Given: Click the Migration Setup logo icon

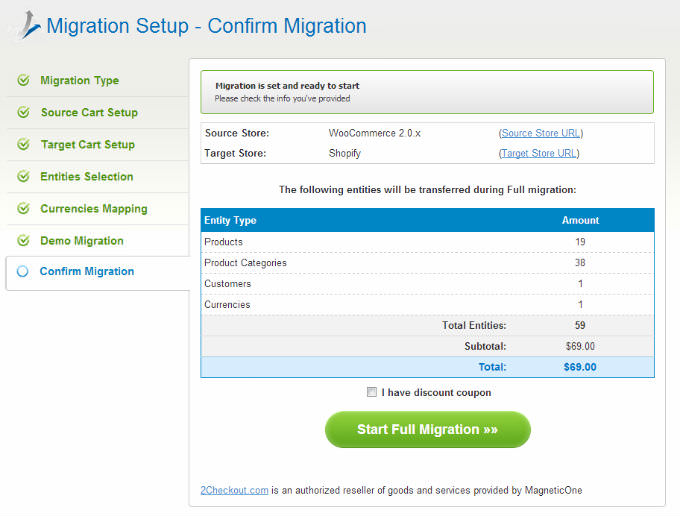Looking at the screenshot, I should click(x=29, y=25).
